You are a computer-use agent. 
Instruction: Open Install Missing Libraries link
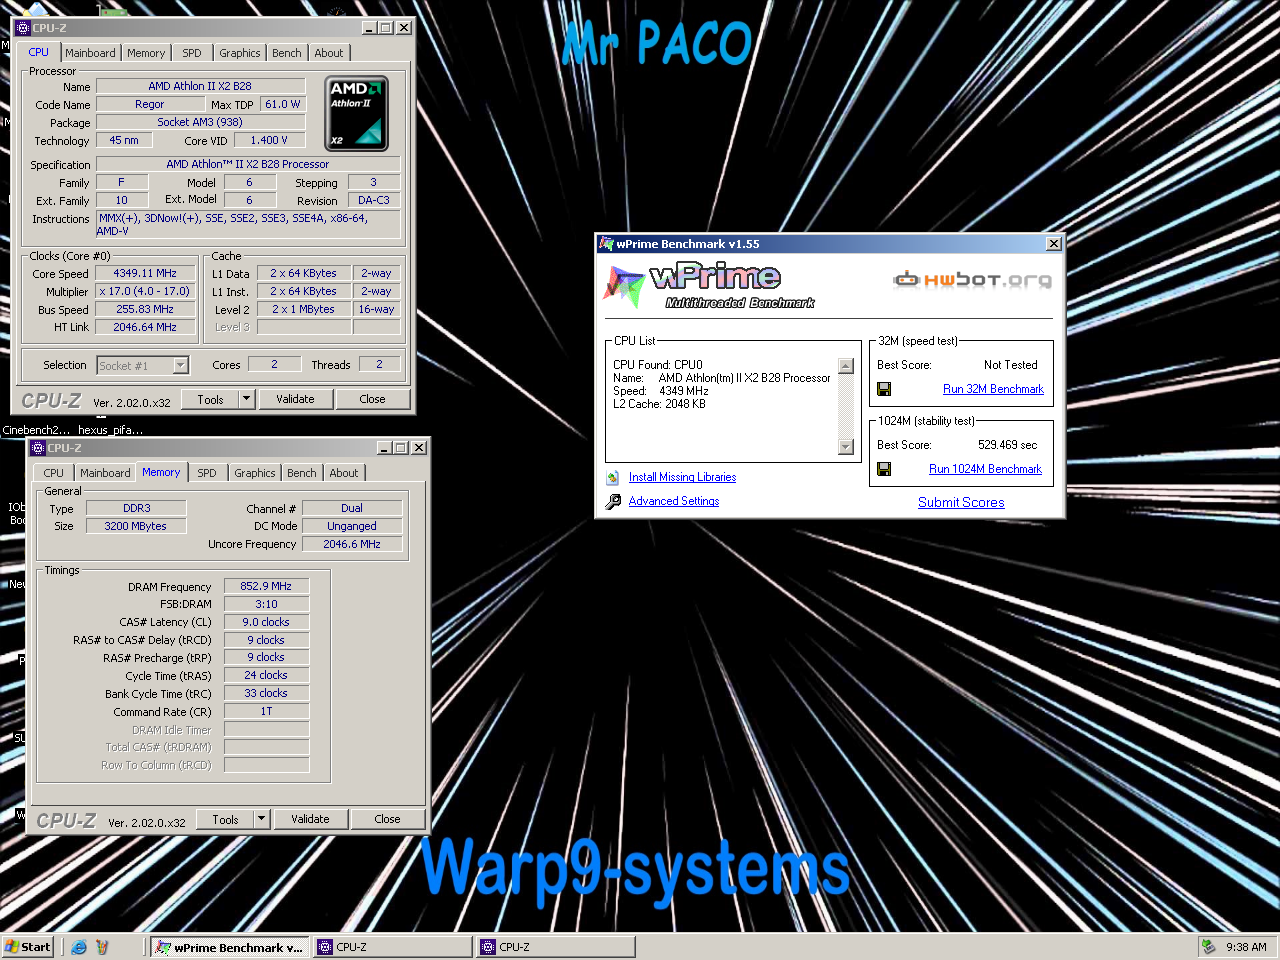[x=682, y=477]
